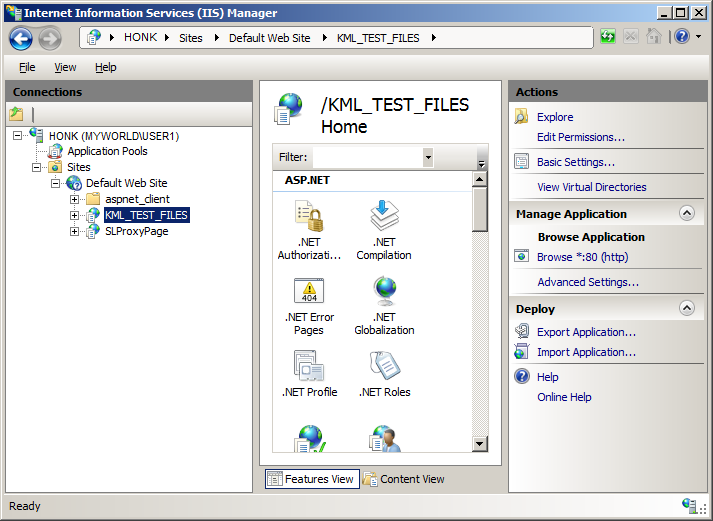Open the globe with checkmark feature icon
This screenshot has width=713, height=521.
tap(310, 438)
